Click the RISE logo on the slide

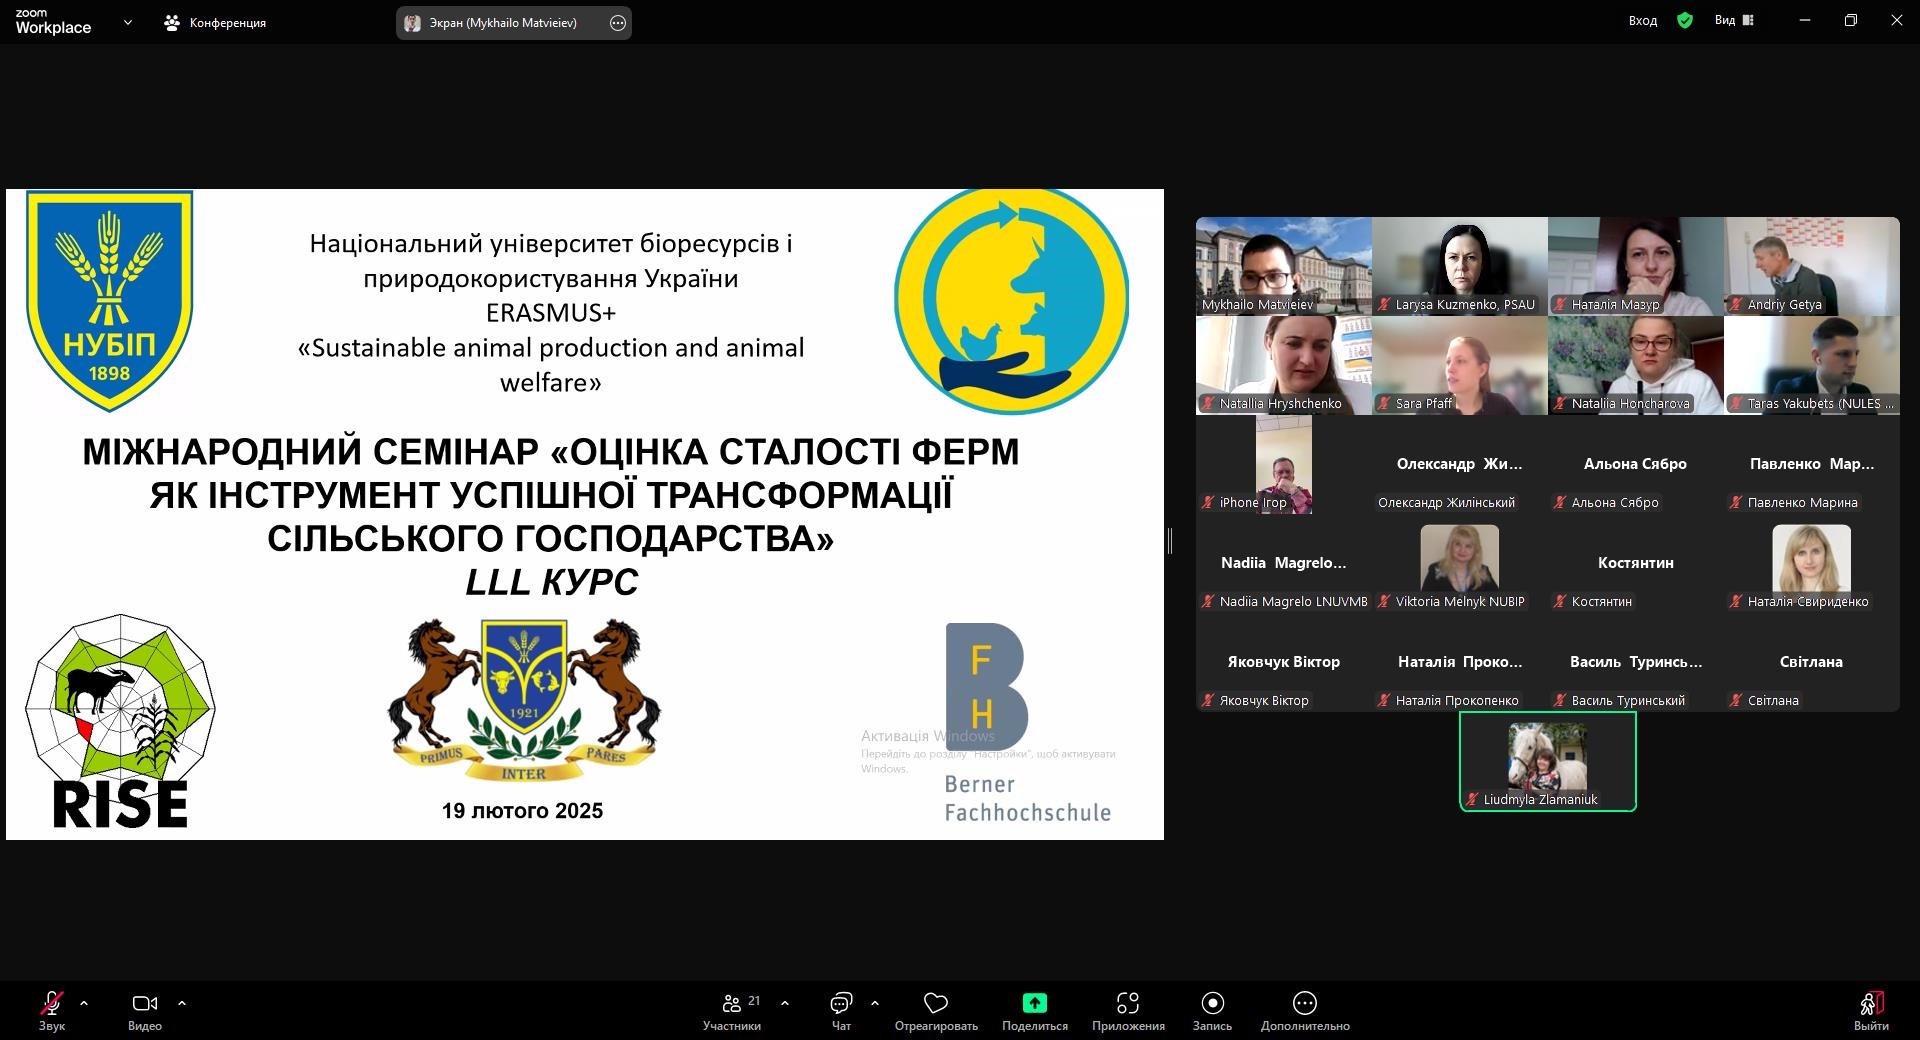coord(120,721)
